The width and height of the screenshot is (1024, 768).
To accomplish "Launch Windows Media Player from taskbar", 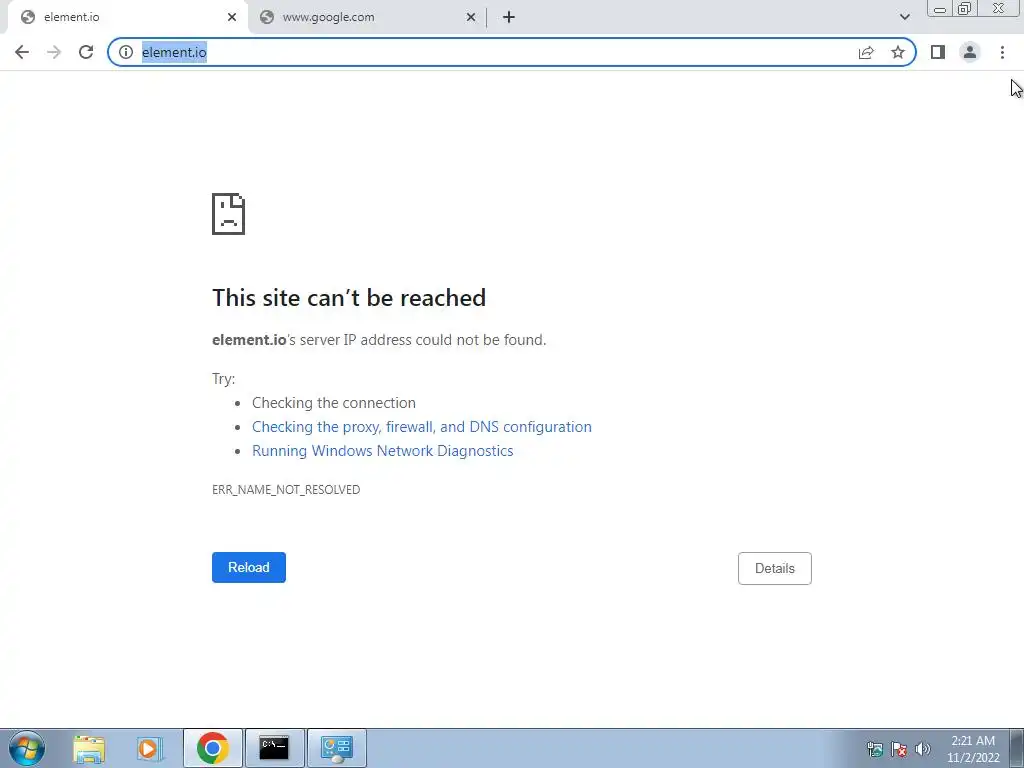I will 150,748.
